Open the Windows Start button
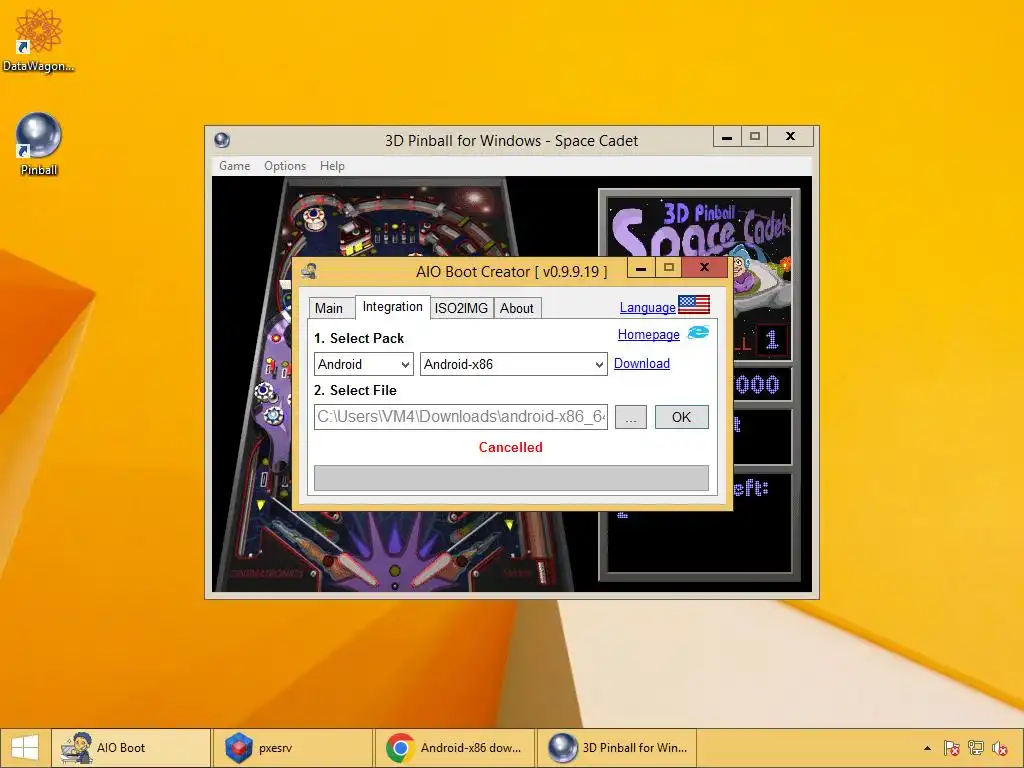Viewport: 1024px width, 768px height. [x=25, y=748]
